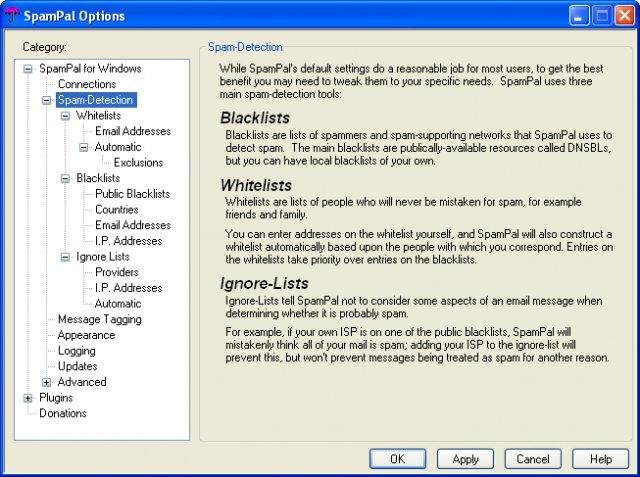Viewport: 640px width, 477px height.
Task: Click the Spam-Detection group box title
Action: tap(245, 47)
